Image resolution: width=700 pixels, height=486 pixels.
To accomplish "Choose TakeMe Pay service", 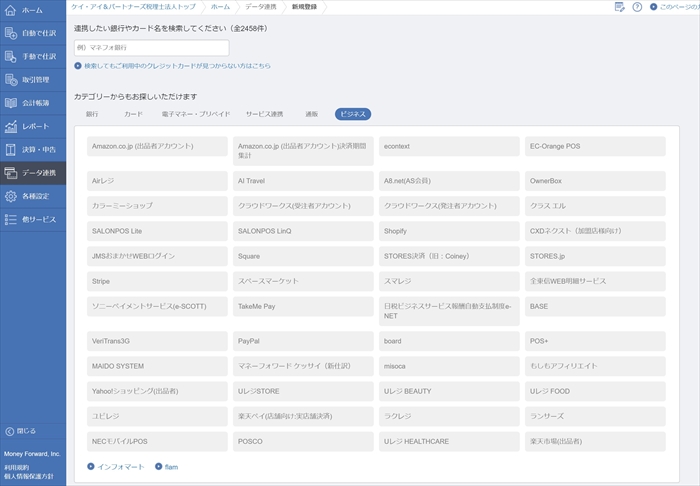I will click(303, 307).
